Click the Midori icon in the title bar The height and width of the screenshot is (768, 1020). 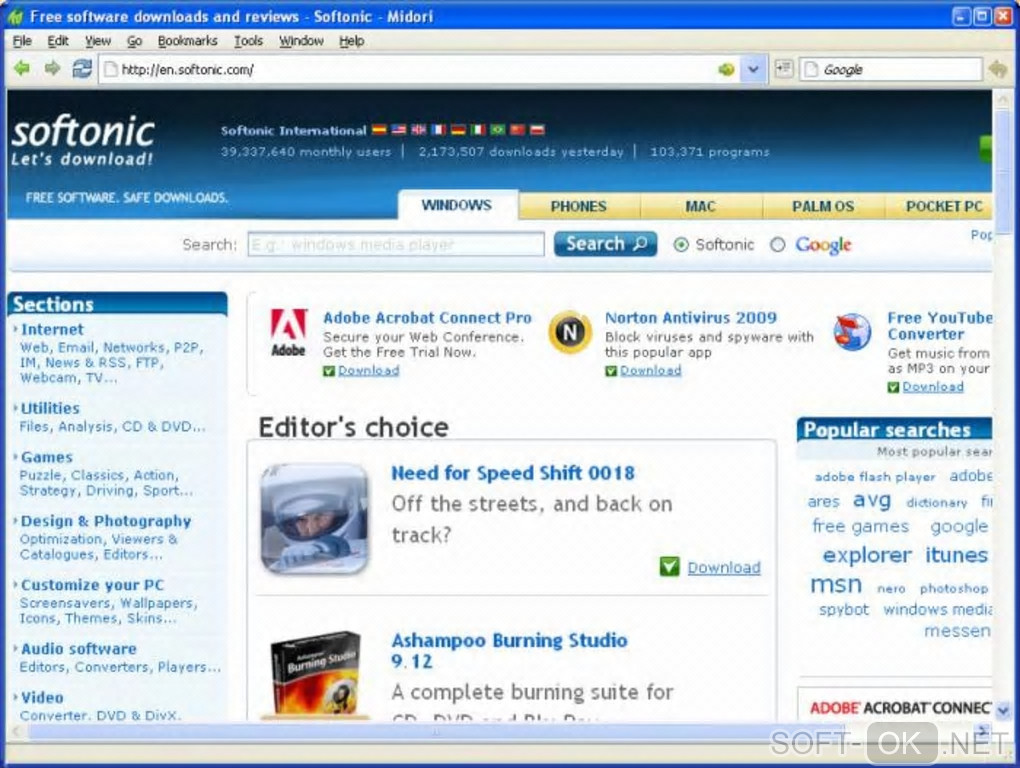pyautogui.click(x=16, y=16)
